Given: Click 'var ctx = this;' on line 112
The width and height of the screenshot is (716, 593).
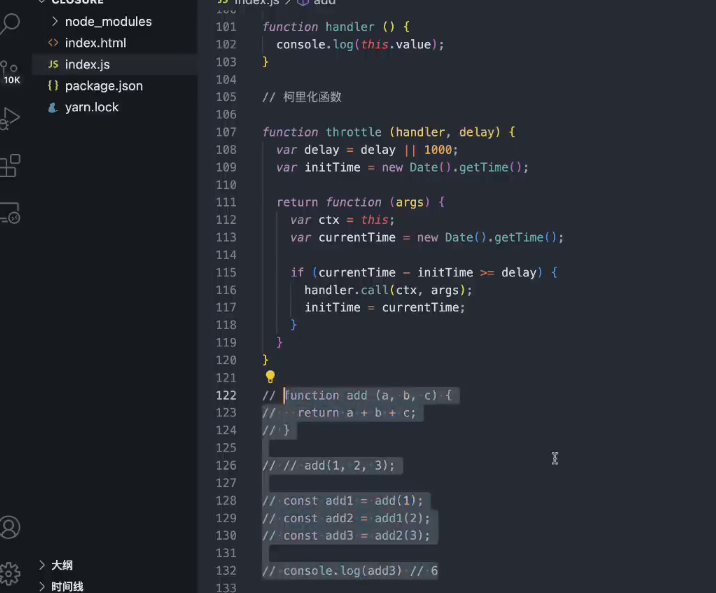Looking at the screenshot, I should pyautogui.click(x=342, y=220).
